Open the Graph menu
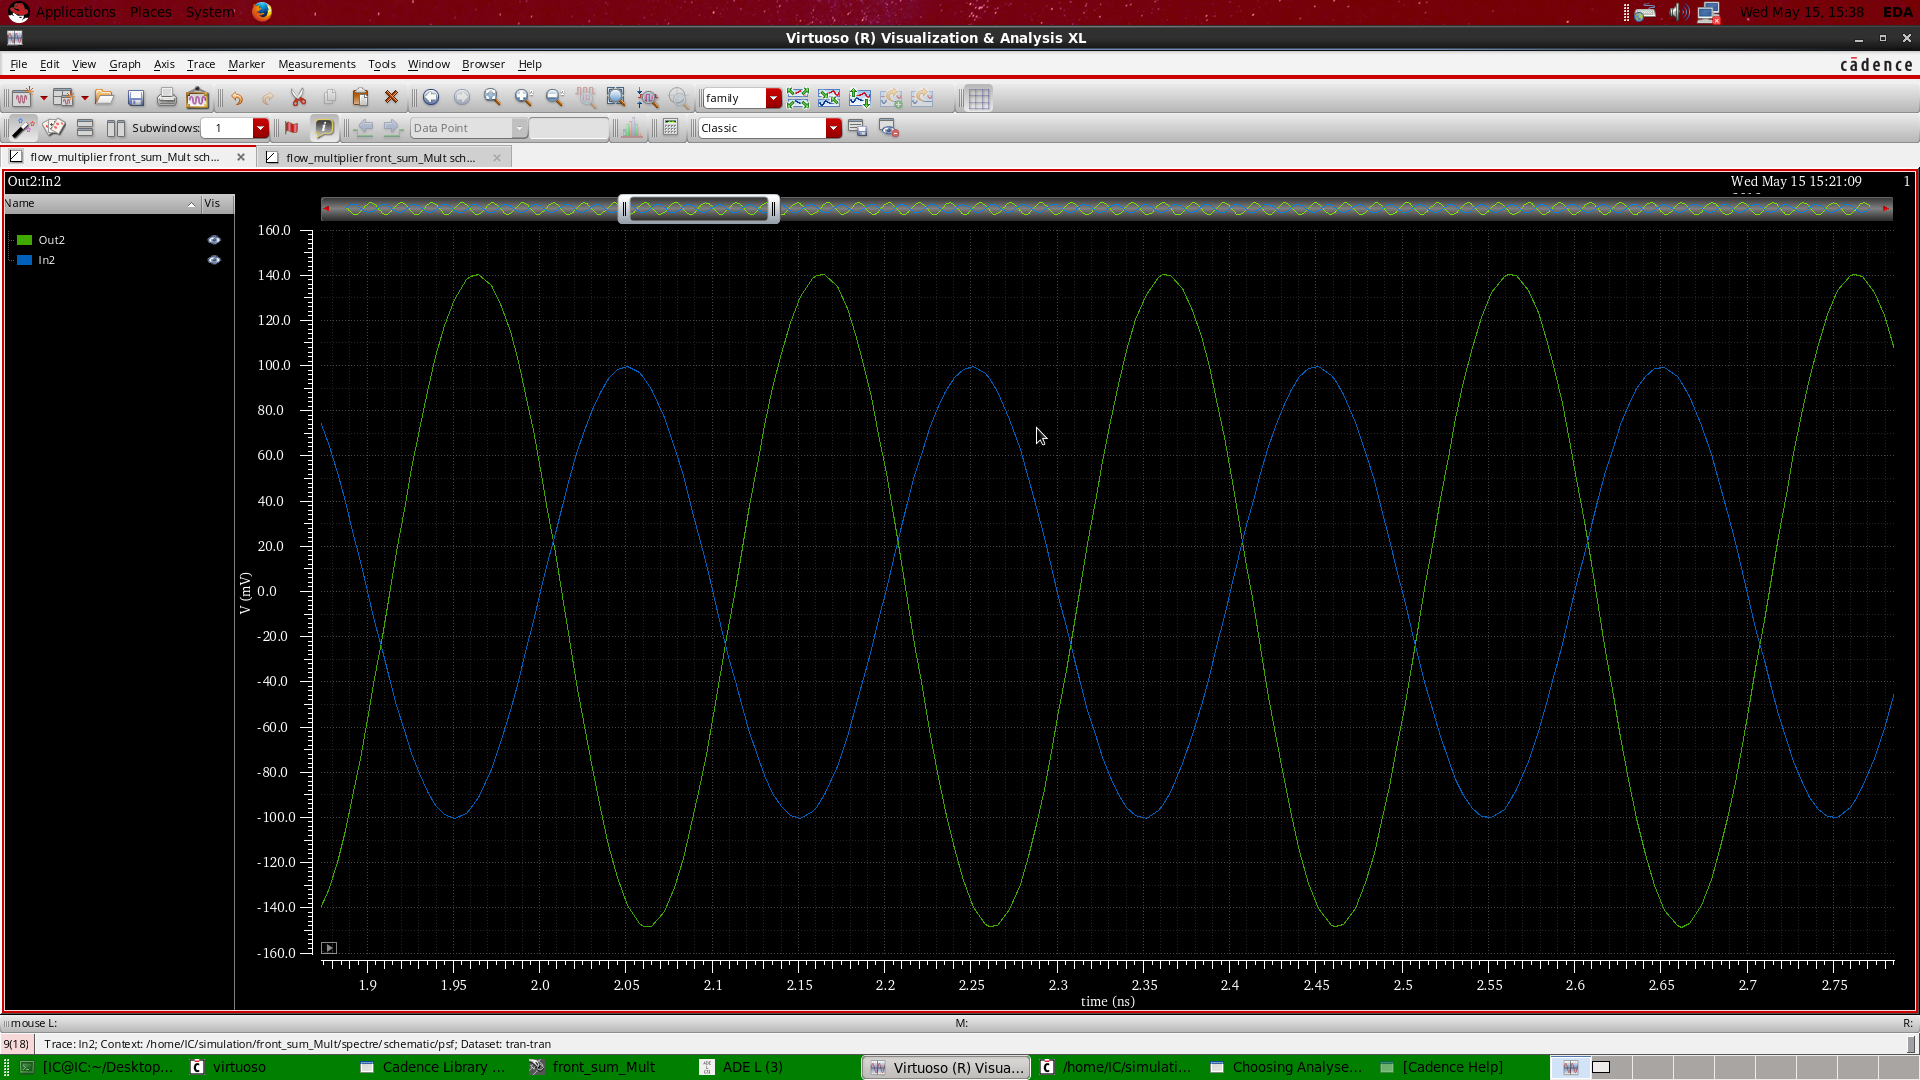This screenshot has width=1920, height=1080. [125, 64]
